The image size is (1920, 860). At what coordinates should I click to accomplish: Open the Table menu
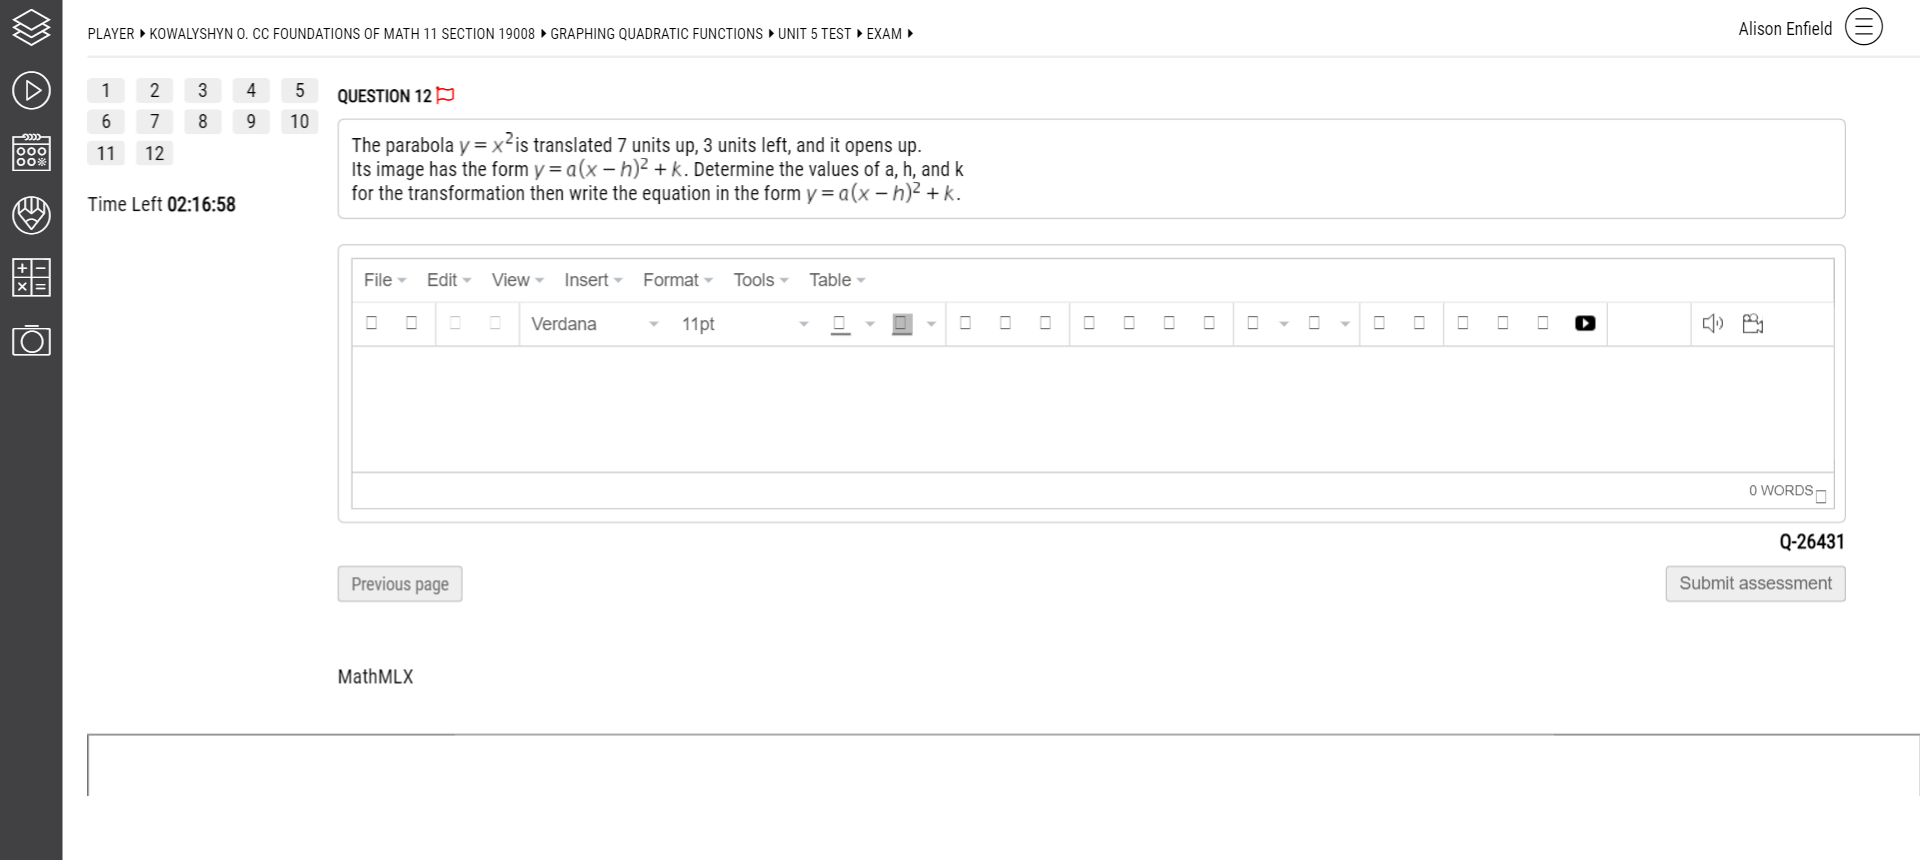coord(837,280)
